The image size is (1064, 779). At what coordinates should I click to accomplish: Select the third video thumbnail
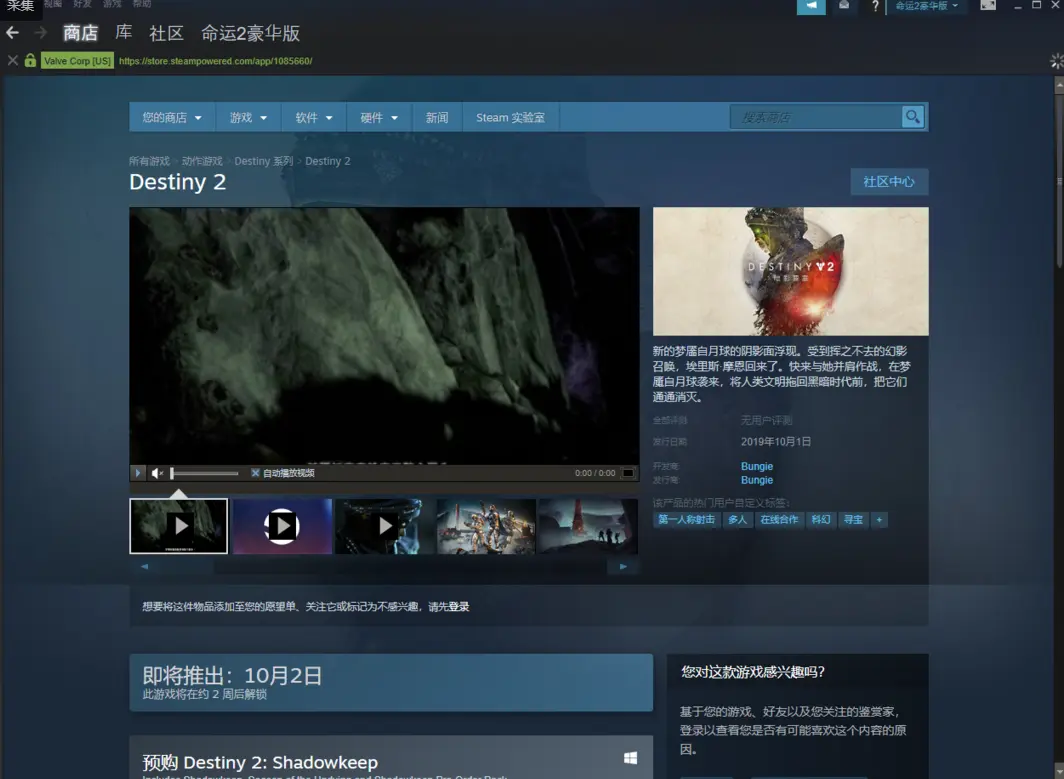click(384, 526)
